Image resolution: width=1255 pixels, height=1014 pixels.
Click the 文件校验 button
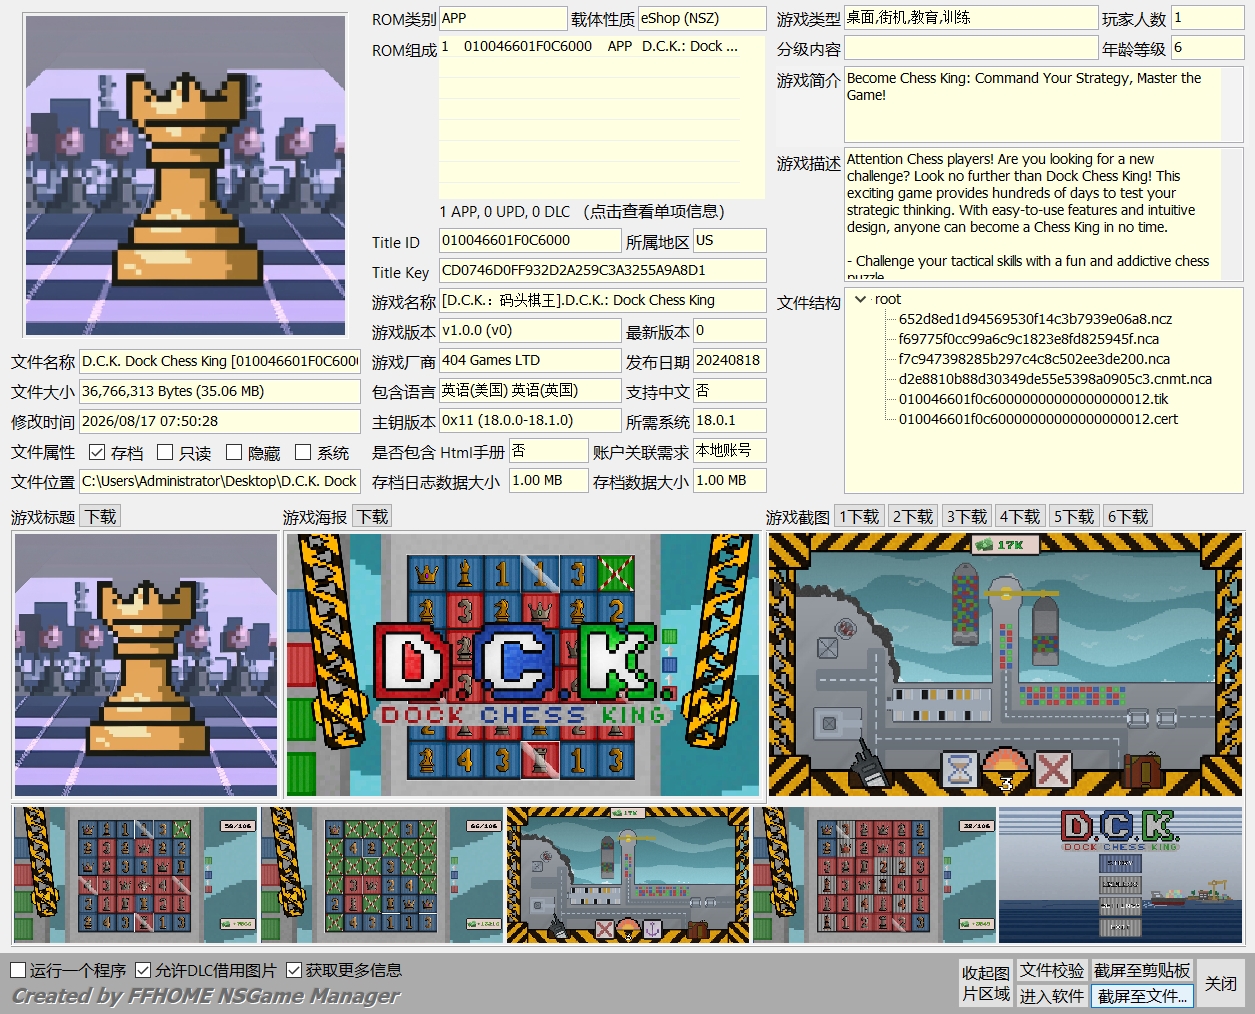[1052, 970]
